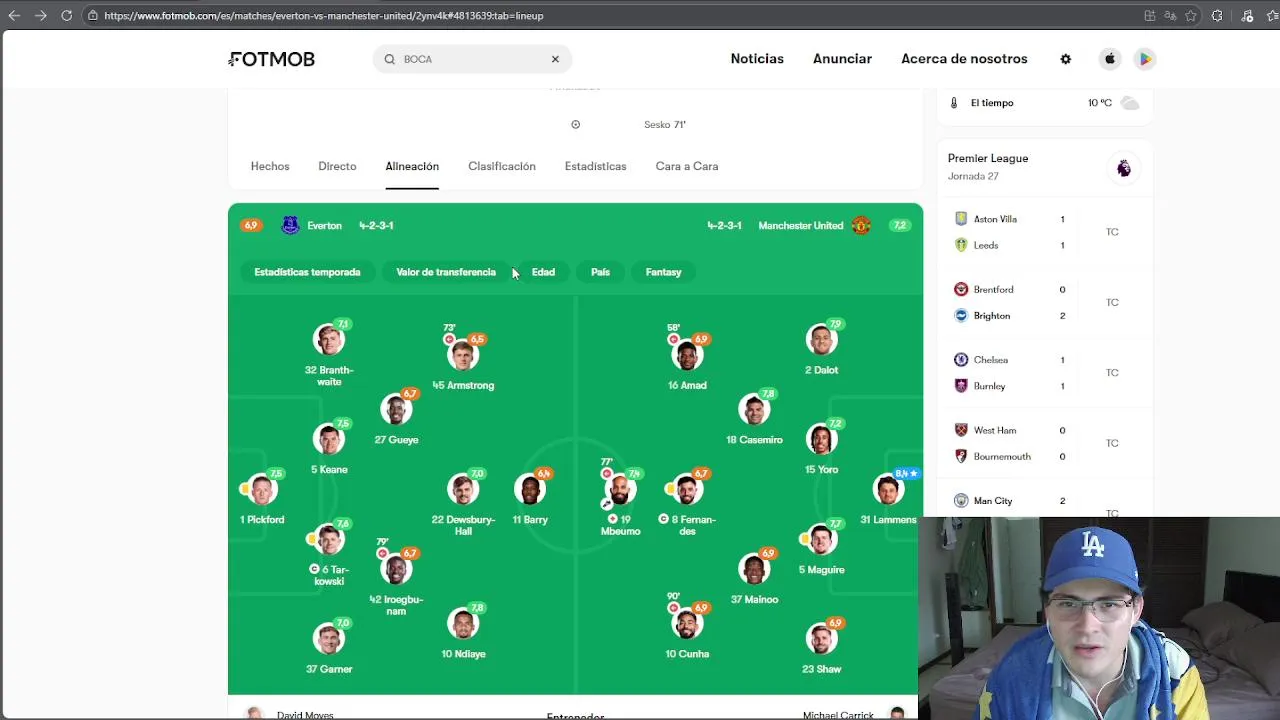This screenshot has height=720, width=1280.
Task: Select player 45 Armstrong
Action: coord(463,359)
